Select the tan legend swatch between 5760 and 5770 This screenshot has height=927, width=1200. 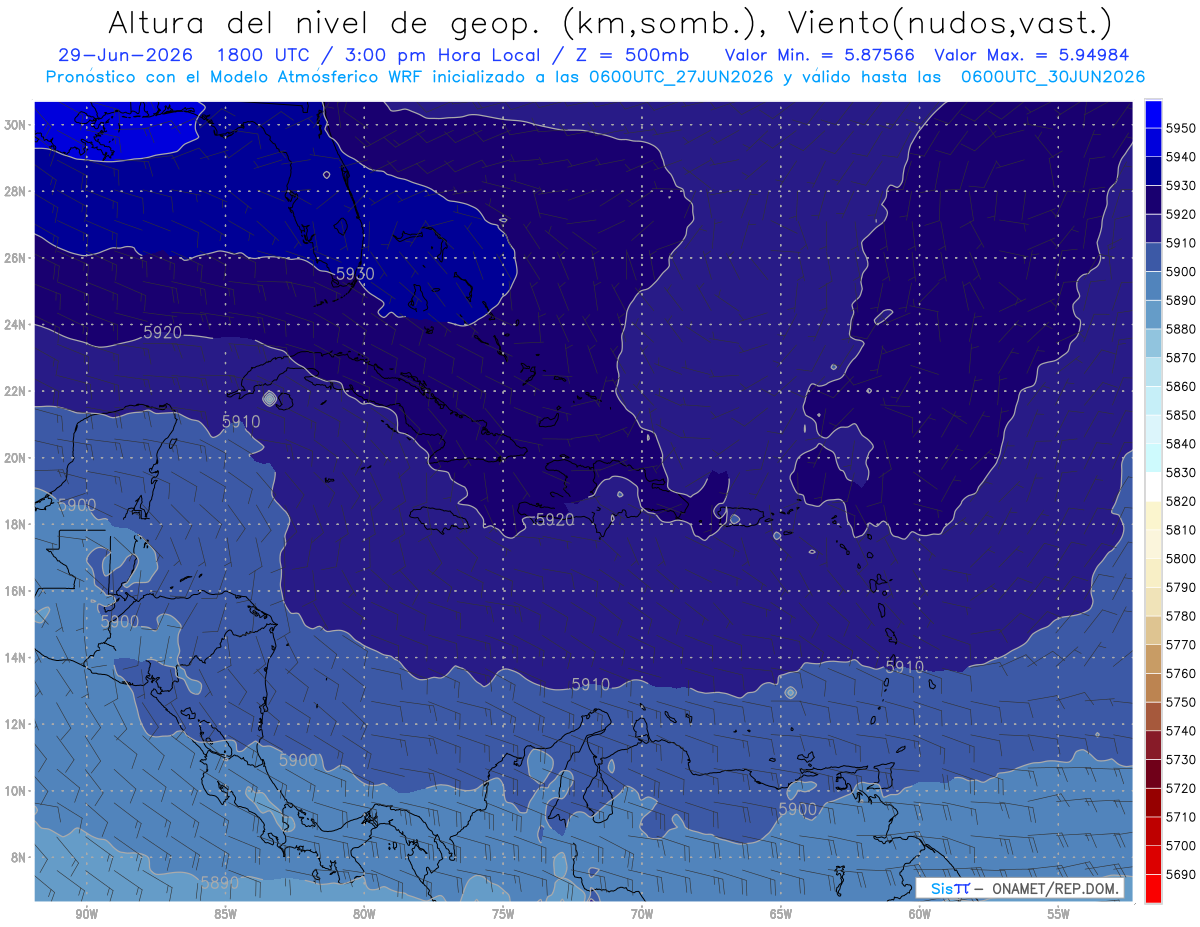(x=1153, y=659)
